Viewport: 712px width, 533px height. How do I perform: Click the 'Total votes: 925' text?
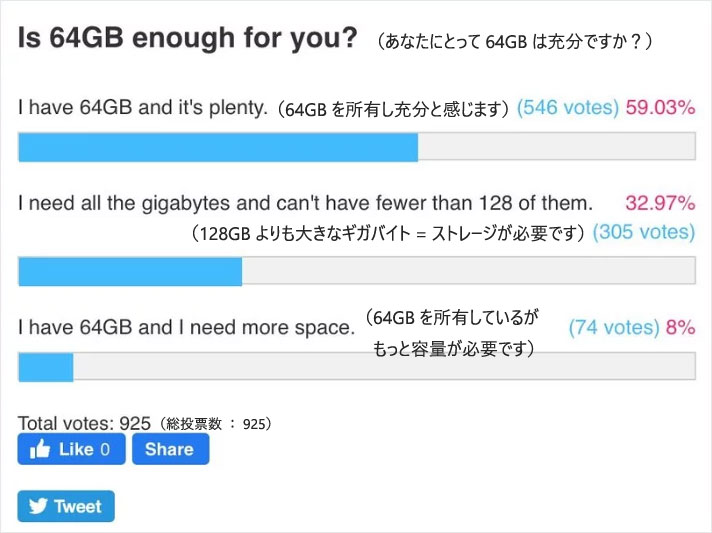click(84, 423)
